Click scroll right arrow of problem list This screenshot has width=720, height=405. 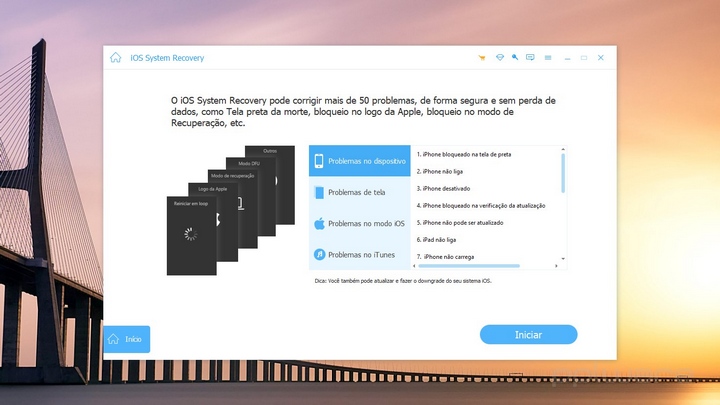click(557, 266)
